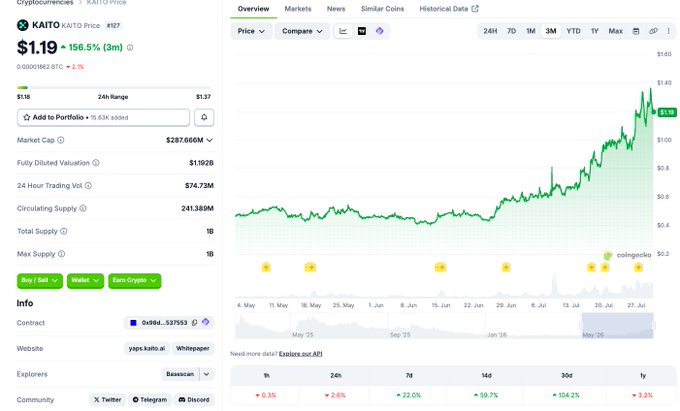Open info tooltip next to 156.5% change

[x=130, y=48]
